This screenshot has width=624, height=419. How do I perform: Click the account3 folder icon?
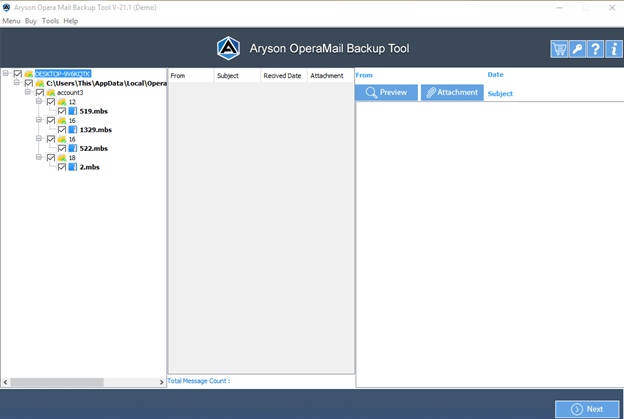[51, 92]
